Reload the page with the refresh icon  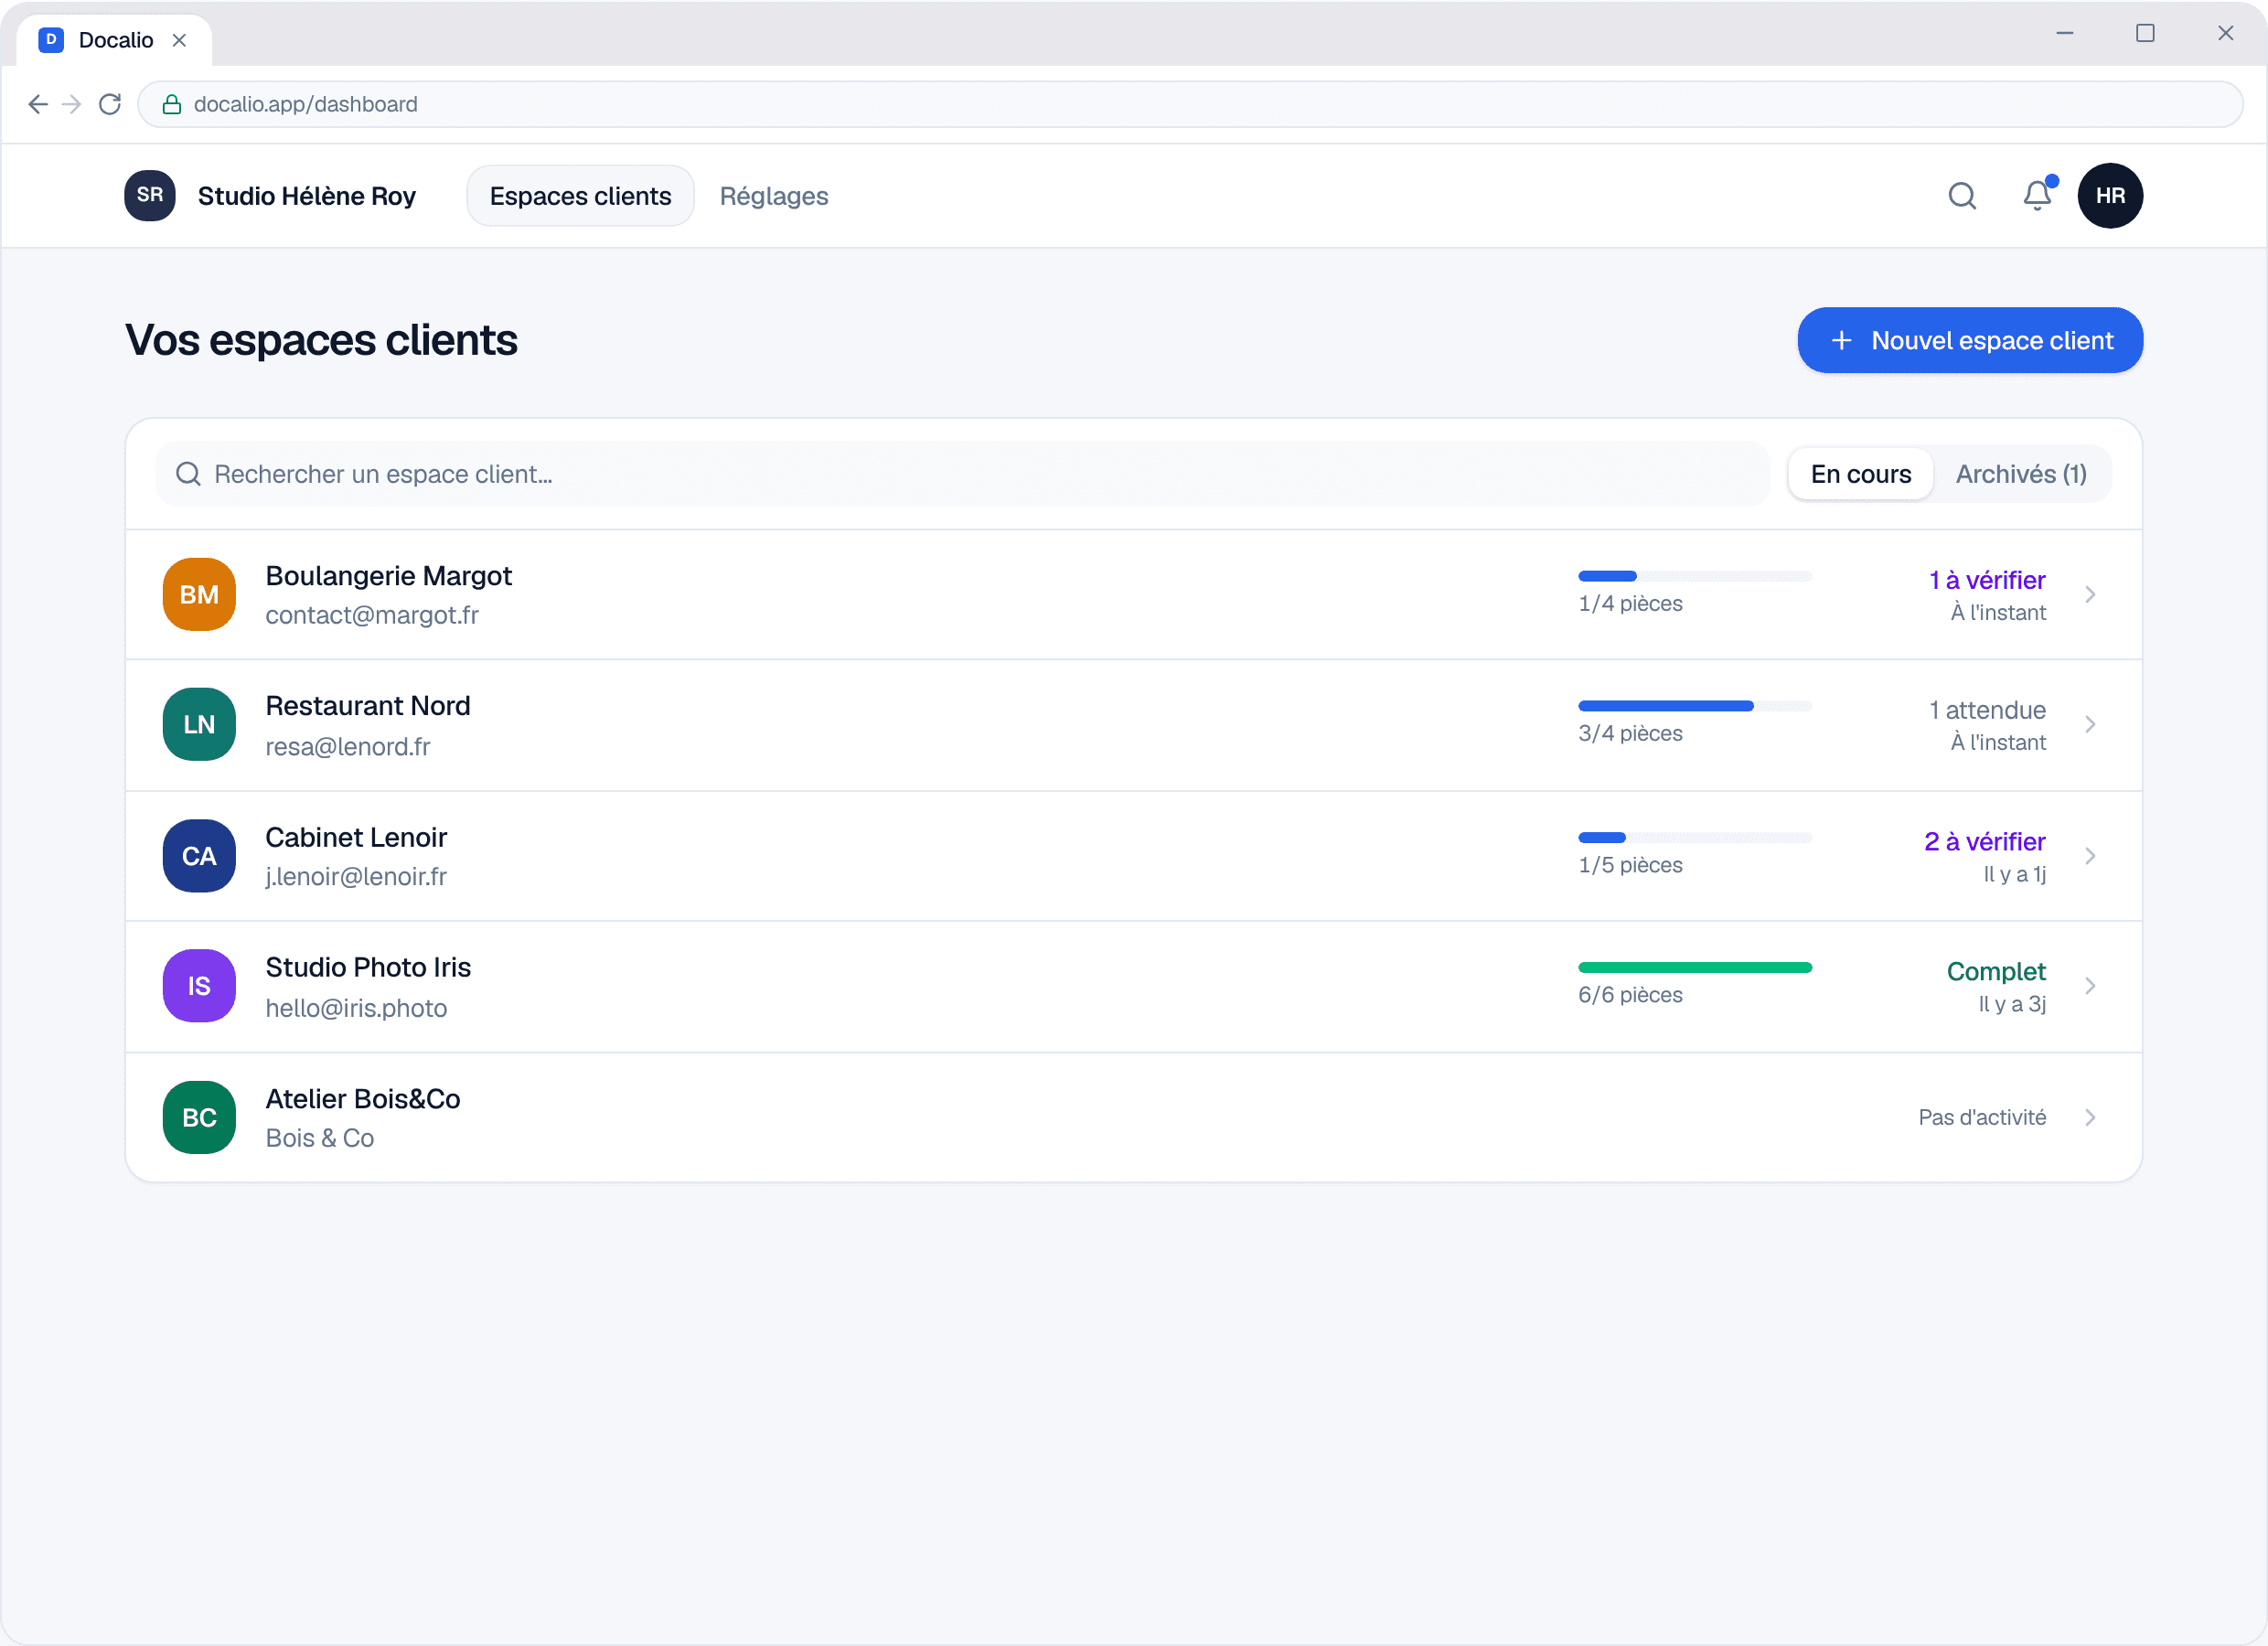click(110, 104)
